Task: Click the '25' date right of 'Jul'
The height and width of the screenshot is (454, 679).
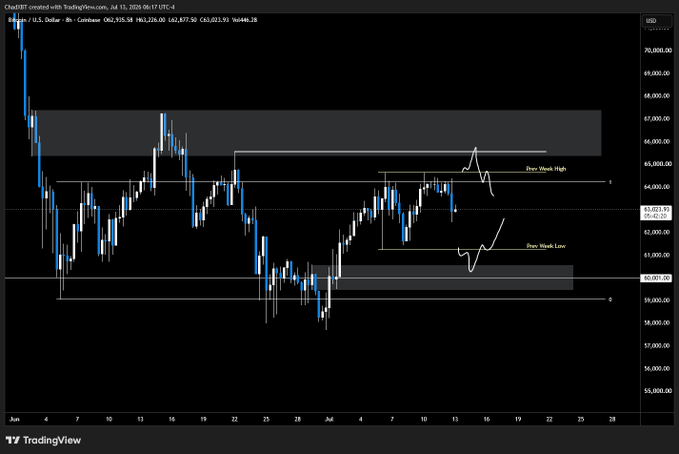Action: (581, 419)
